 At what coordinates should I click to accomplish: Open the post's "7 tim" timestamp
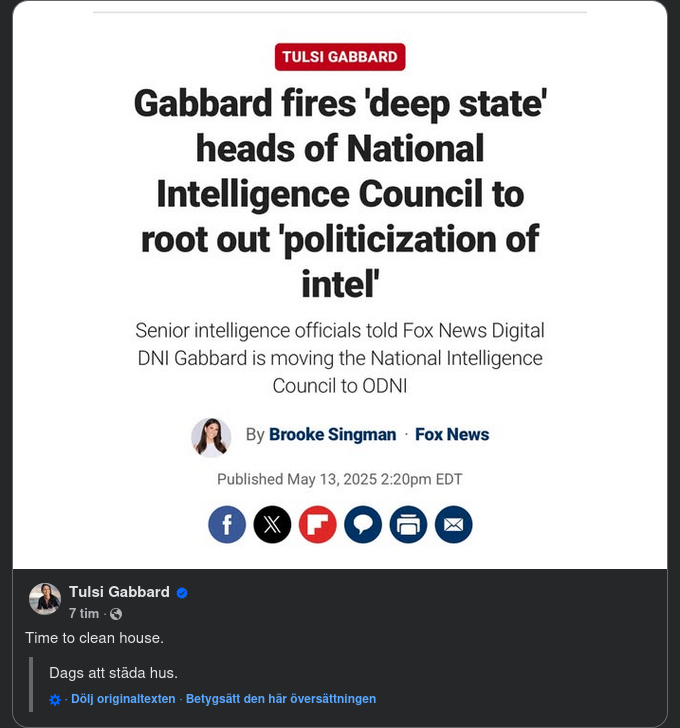(84, 614)
